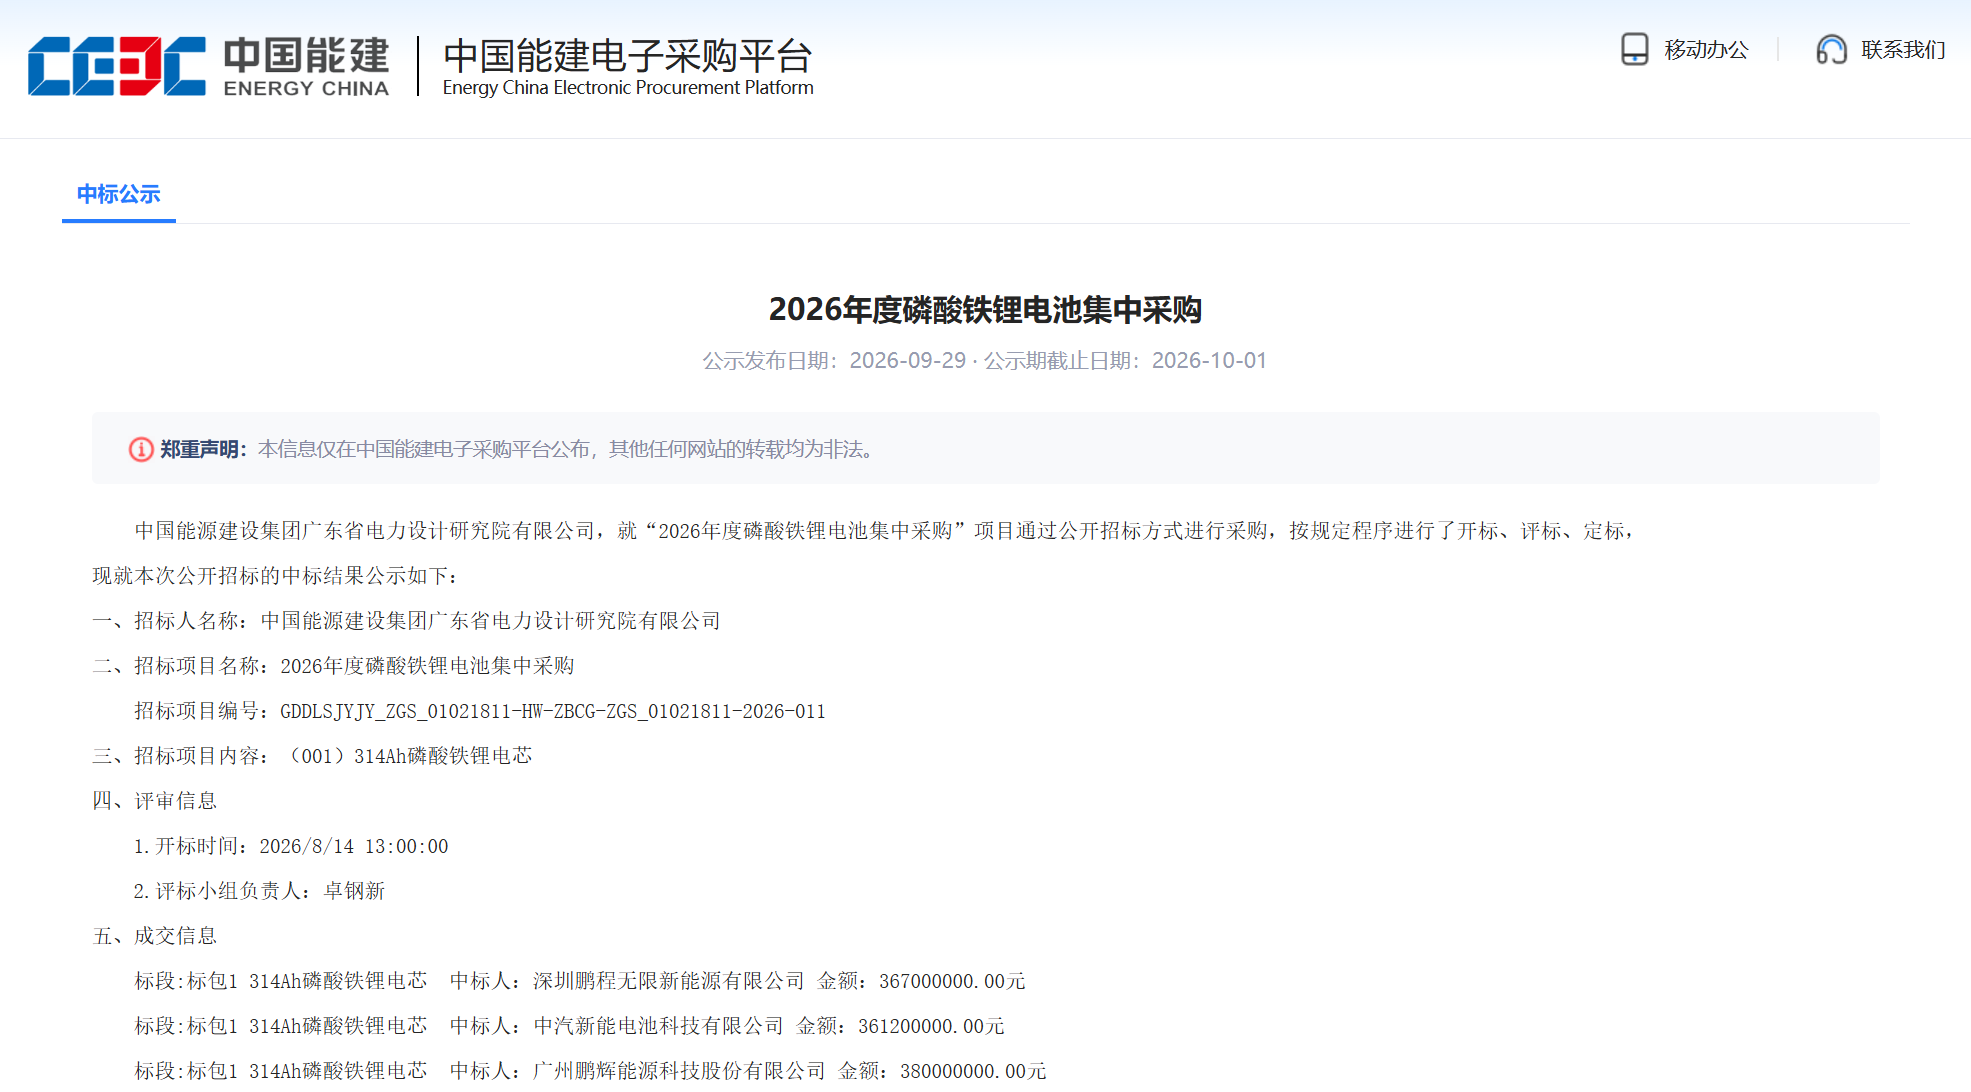Open 联系我们 link
Image resolution: width=1971 pixels, height=1092 pixels.
point(1903,50)
